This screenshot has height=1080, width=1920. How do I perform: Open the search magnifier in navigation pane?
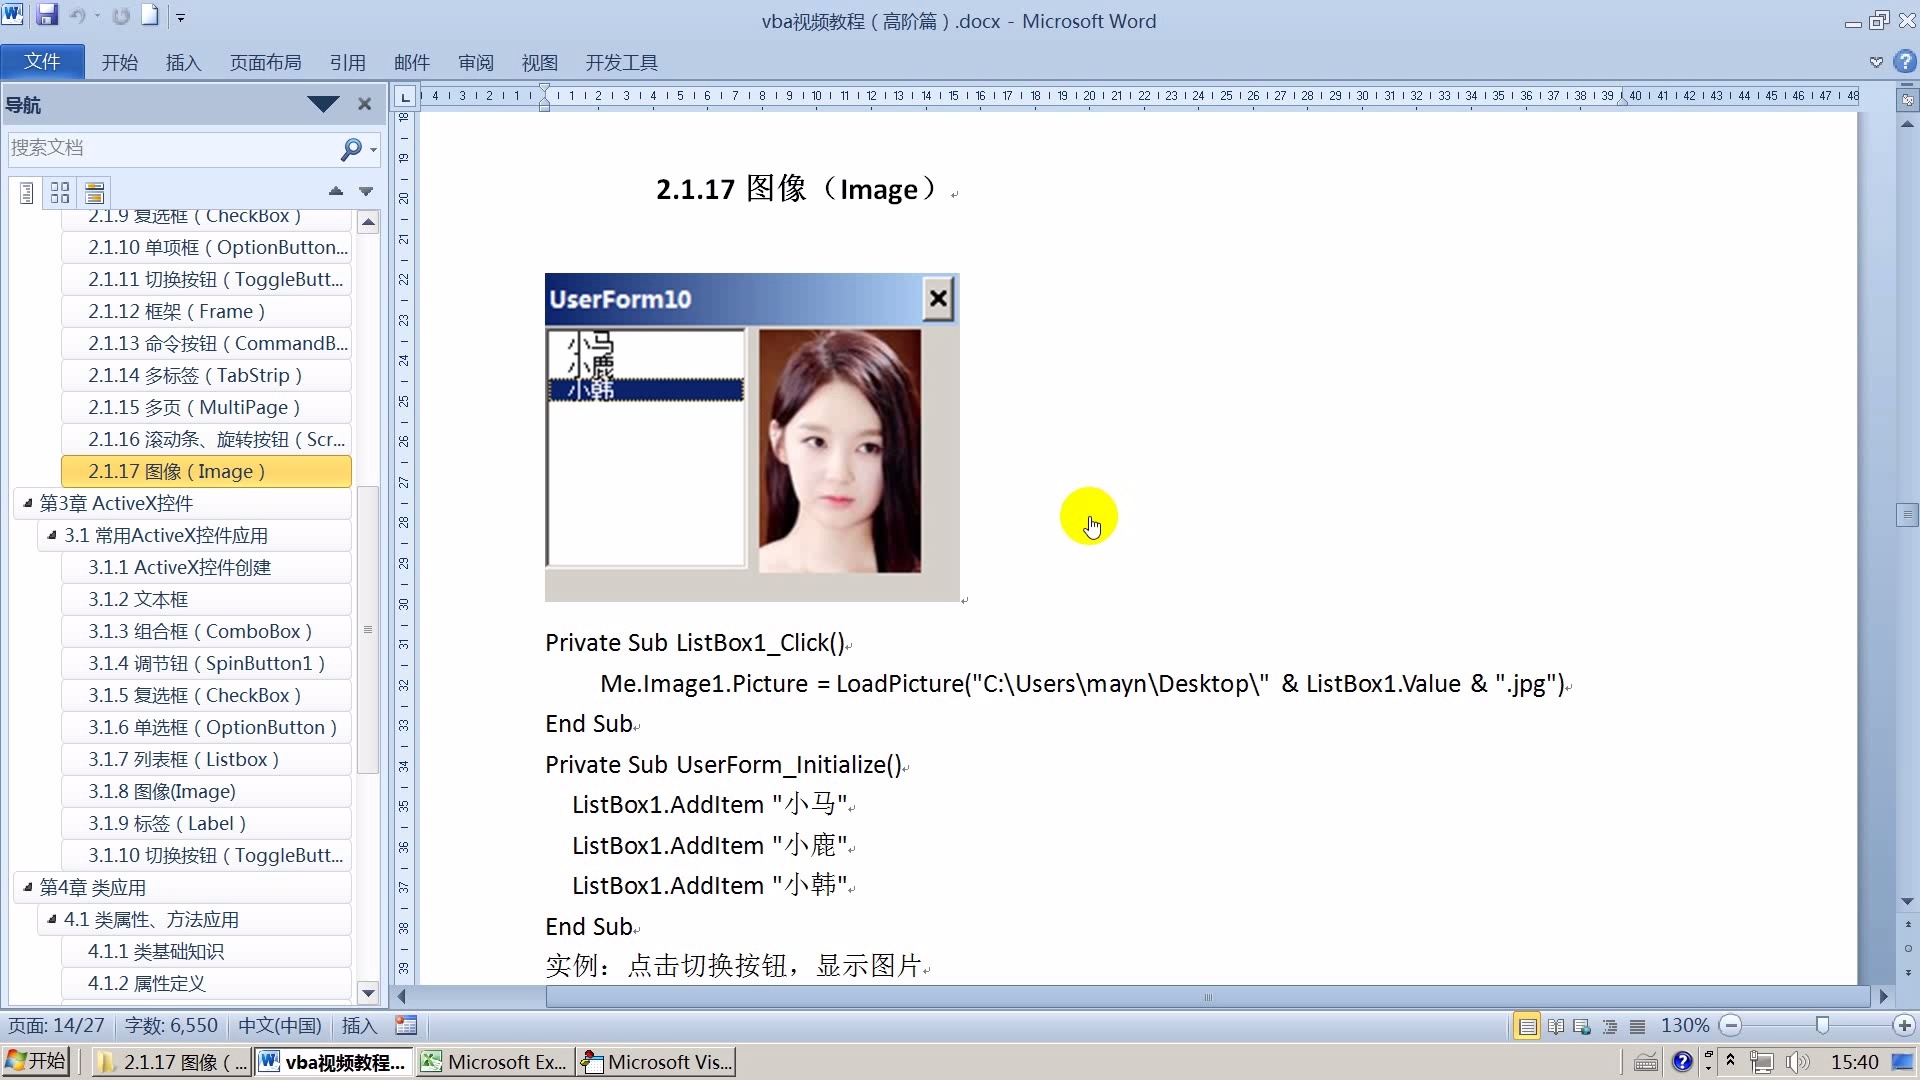(x=352, y=148)
